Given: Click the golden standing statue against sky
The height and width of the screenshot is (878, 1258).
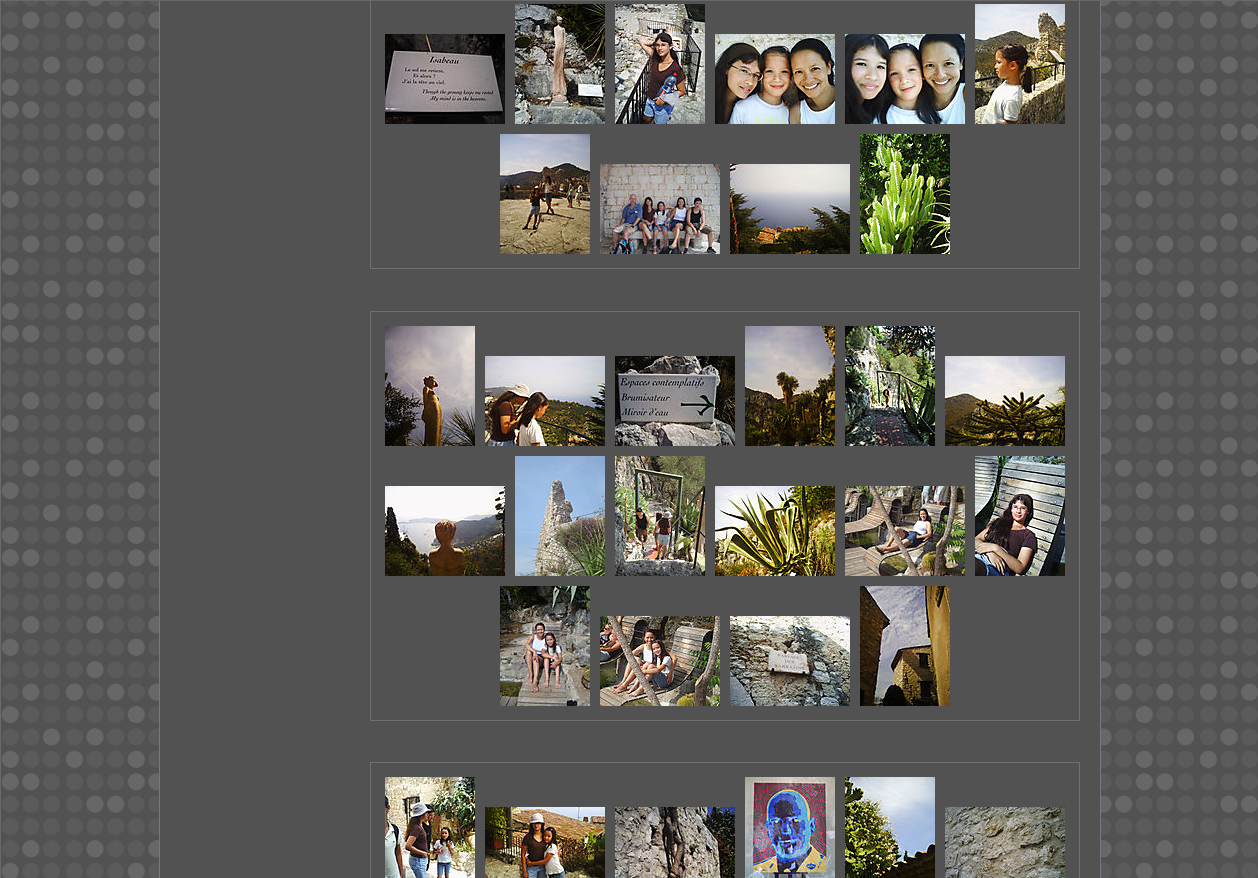Looking at the screenshot, I should click(x=429, y=386).
